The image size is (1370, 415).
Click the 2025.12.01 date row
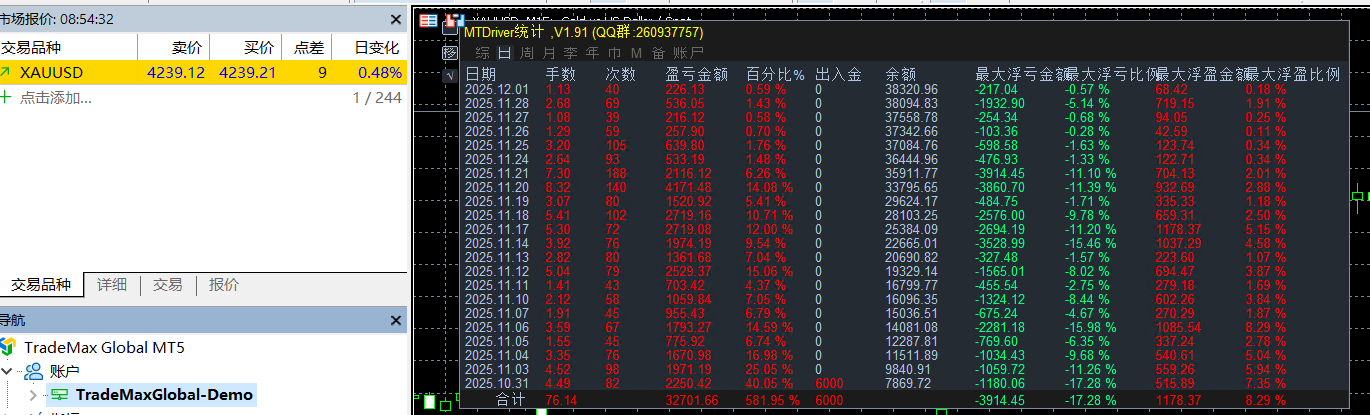tap(497, 89)
